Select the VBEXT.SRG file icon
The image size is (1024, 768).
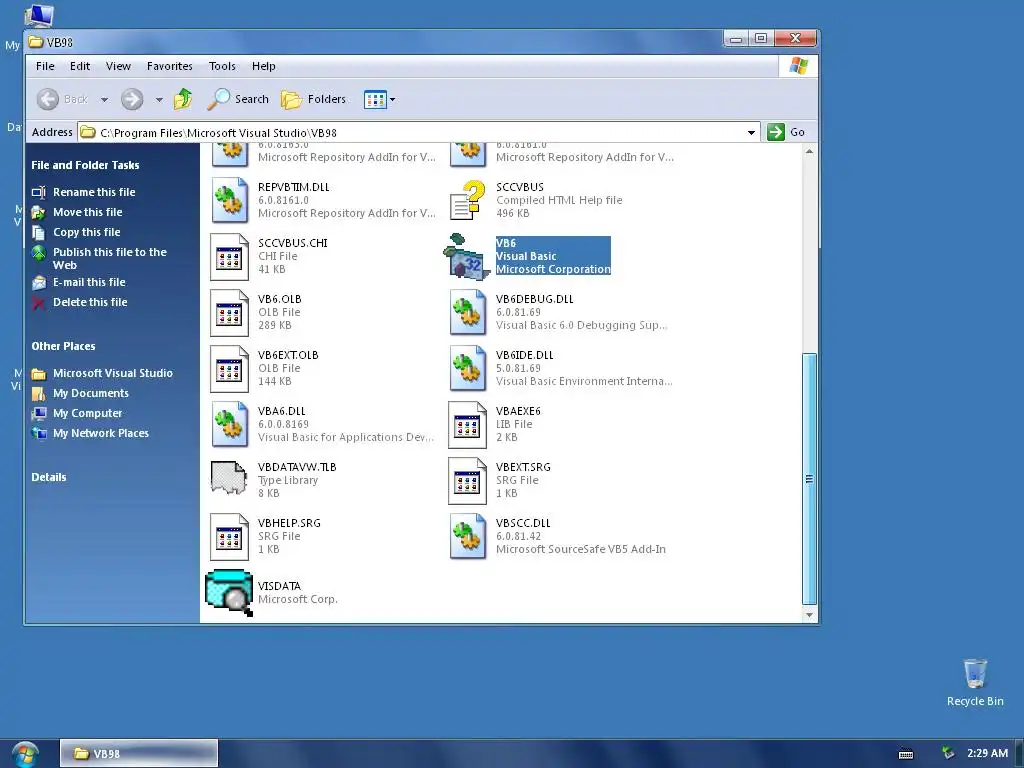[x=467, y=481]
